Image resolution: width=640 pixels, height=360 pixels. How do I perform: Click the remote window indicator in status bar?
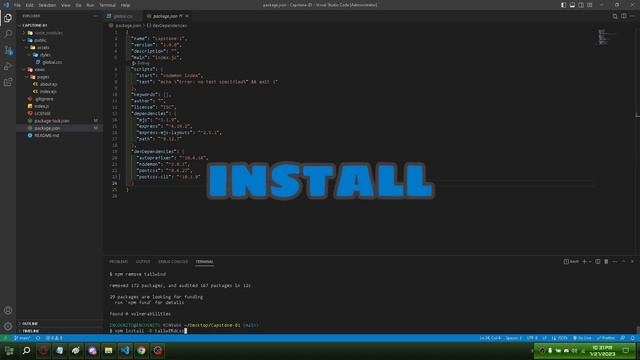(x=6, y=338)
